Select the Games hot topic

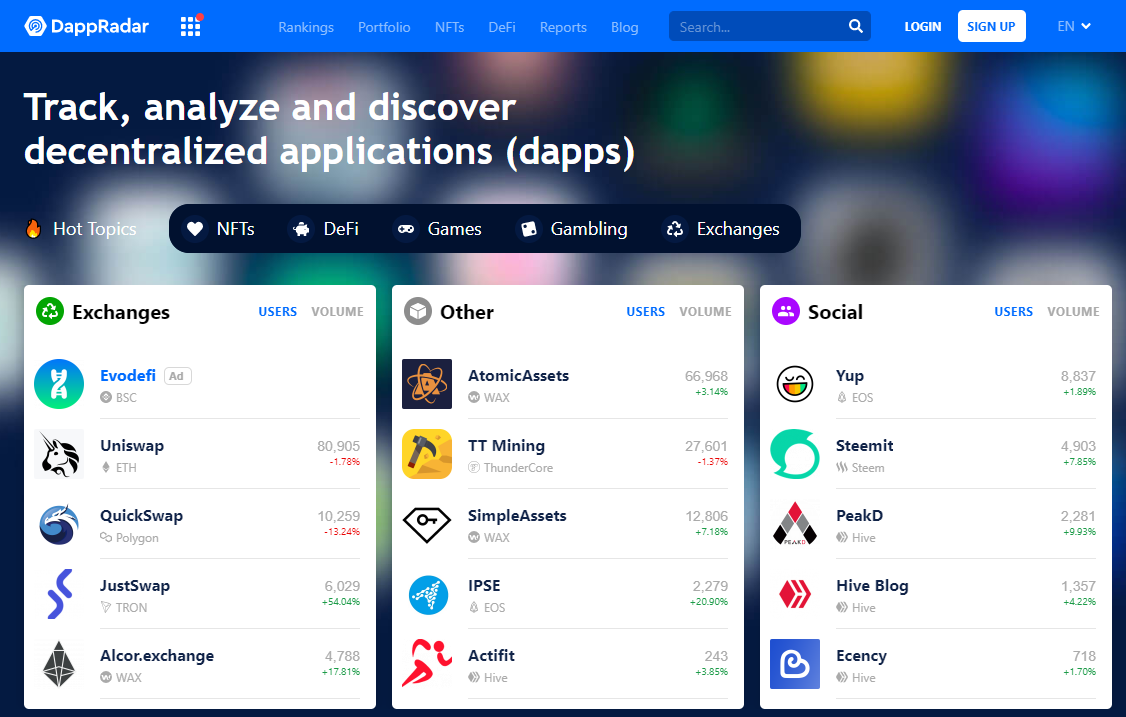439,228
